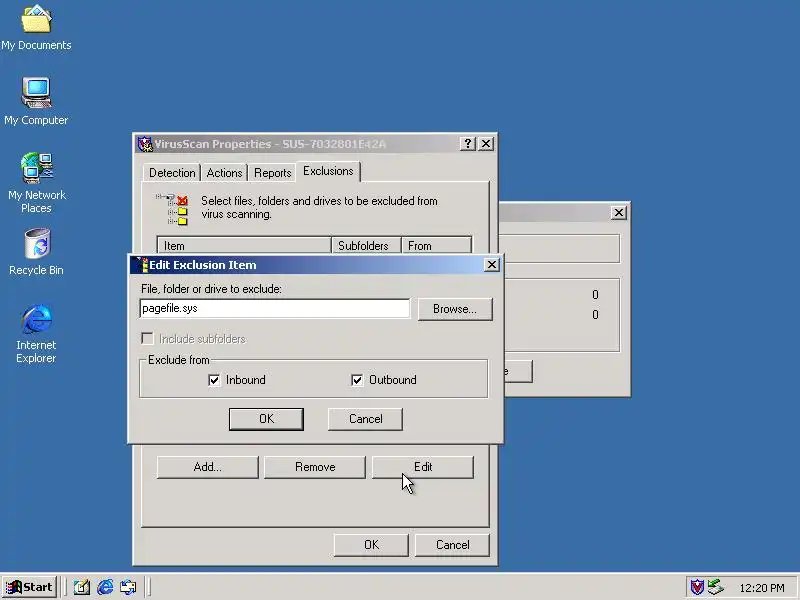The width and height of the screenshot is (800, 600).
Task: Check the system clock 12:20 PM
Action: 762,588
